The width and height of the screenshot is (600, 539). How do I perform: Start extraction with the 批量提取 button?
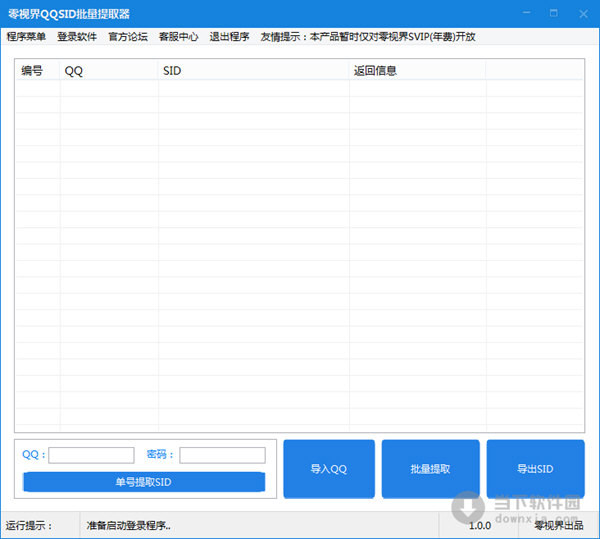point(430,469)
